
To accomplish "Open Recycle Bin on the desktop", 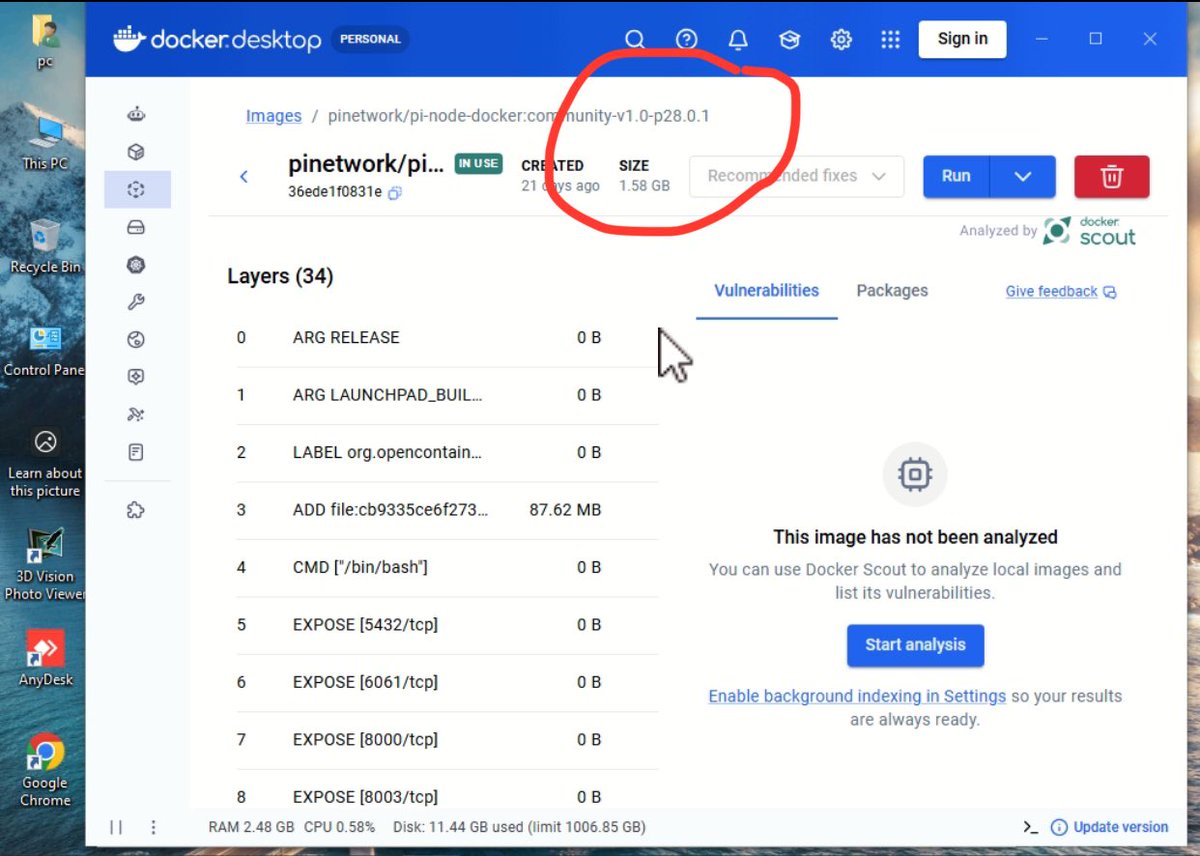I will pyautogui.click(x=45, y=247).
